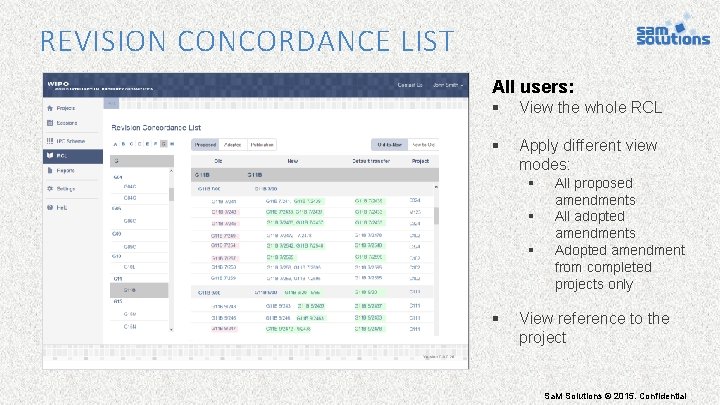Screen dimensions: 720x405
Task: Click the subclass list scrollbar thumb
Action: [x=171, y=194]
